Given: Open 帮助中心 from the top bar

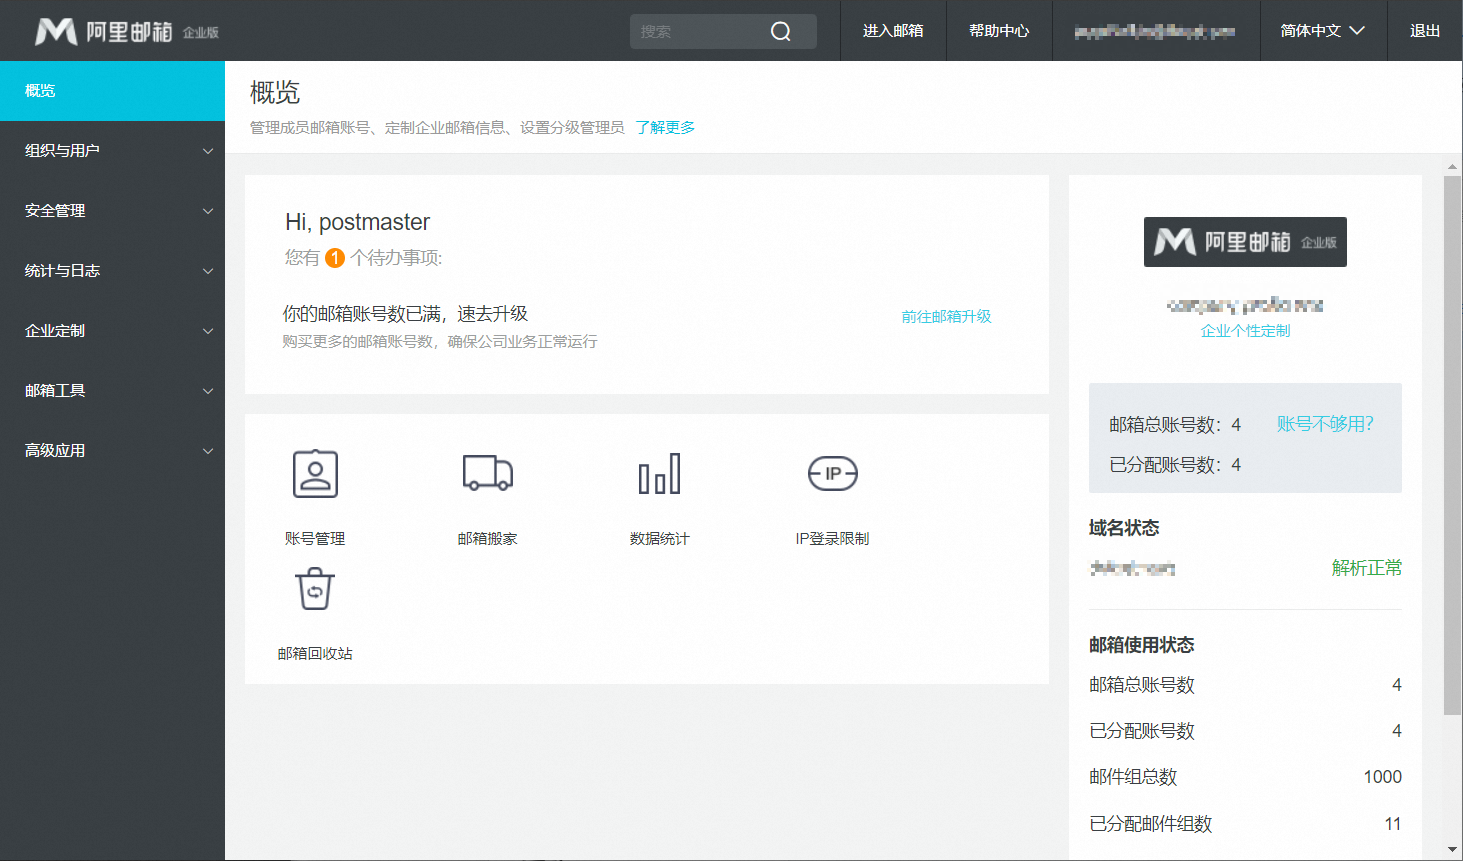Looking at the screenshot, I should pos(999,31).
